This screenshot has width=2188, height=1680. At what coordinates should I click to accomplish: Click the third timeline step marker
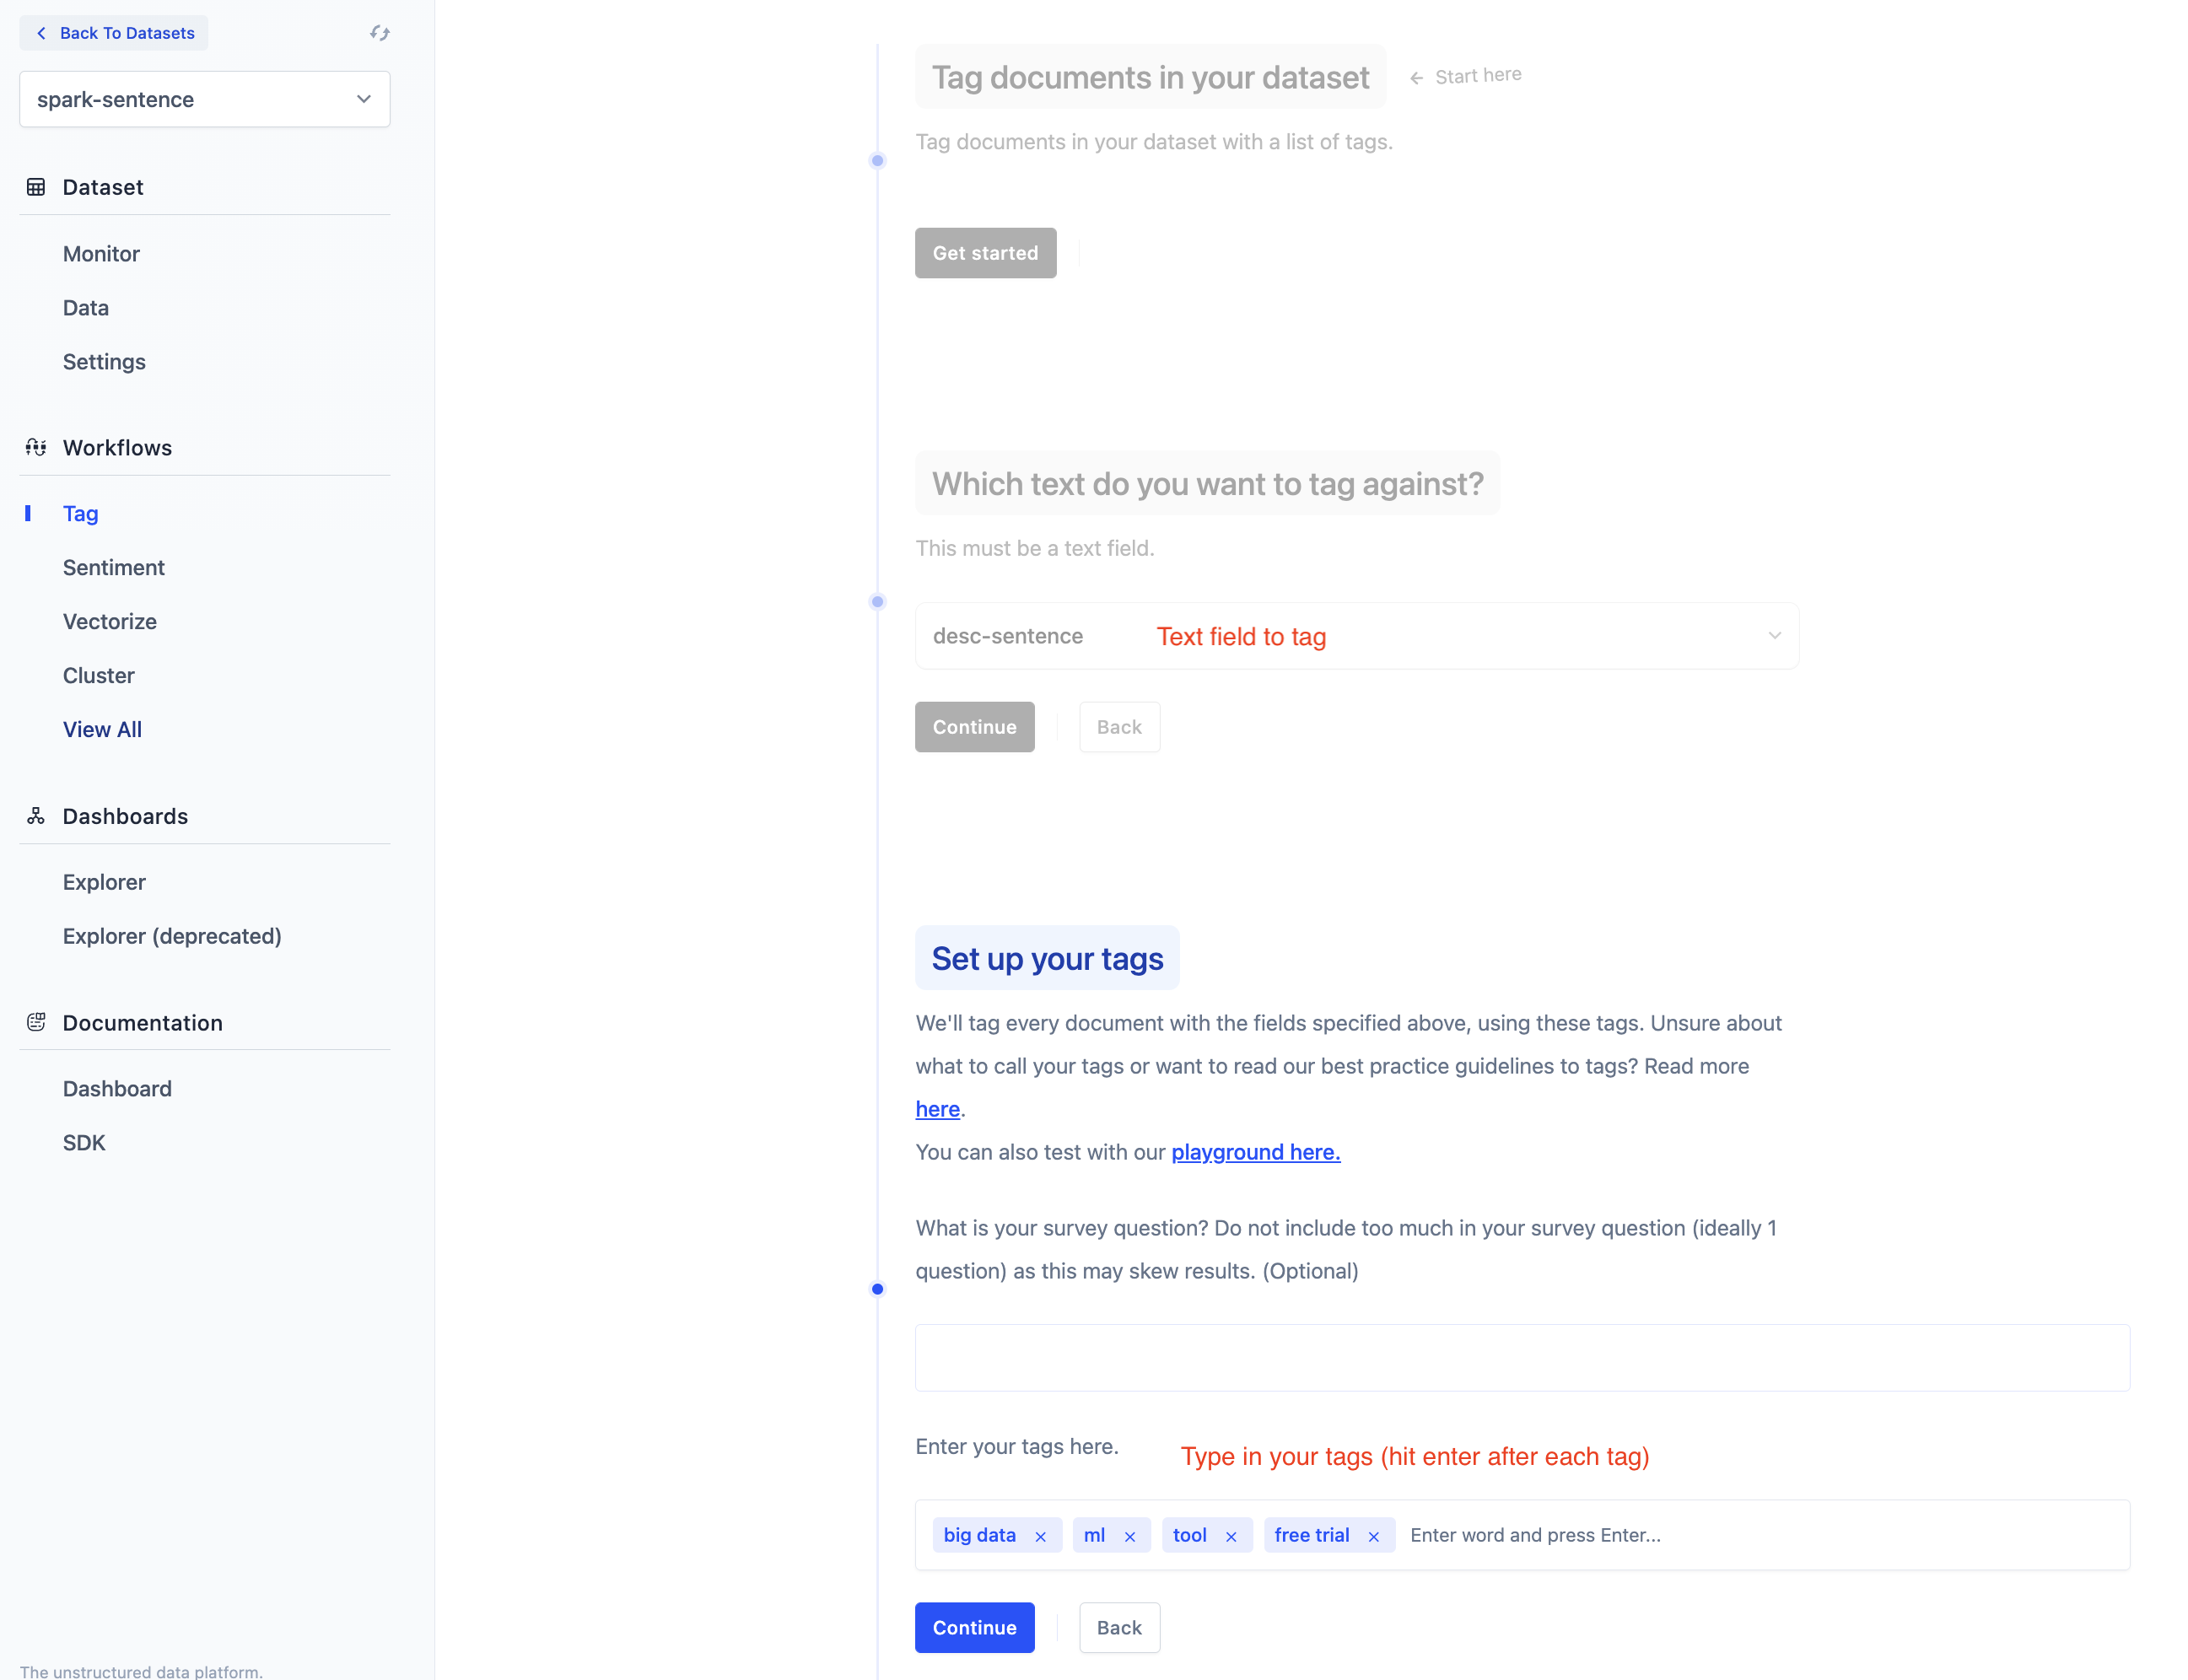tap(877, 1289)
